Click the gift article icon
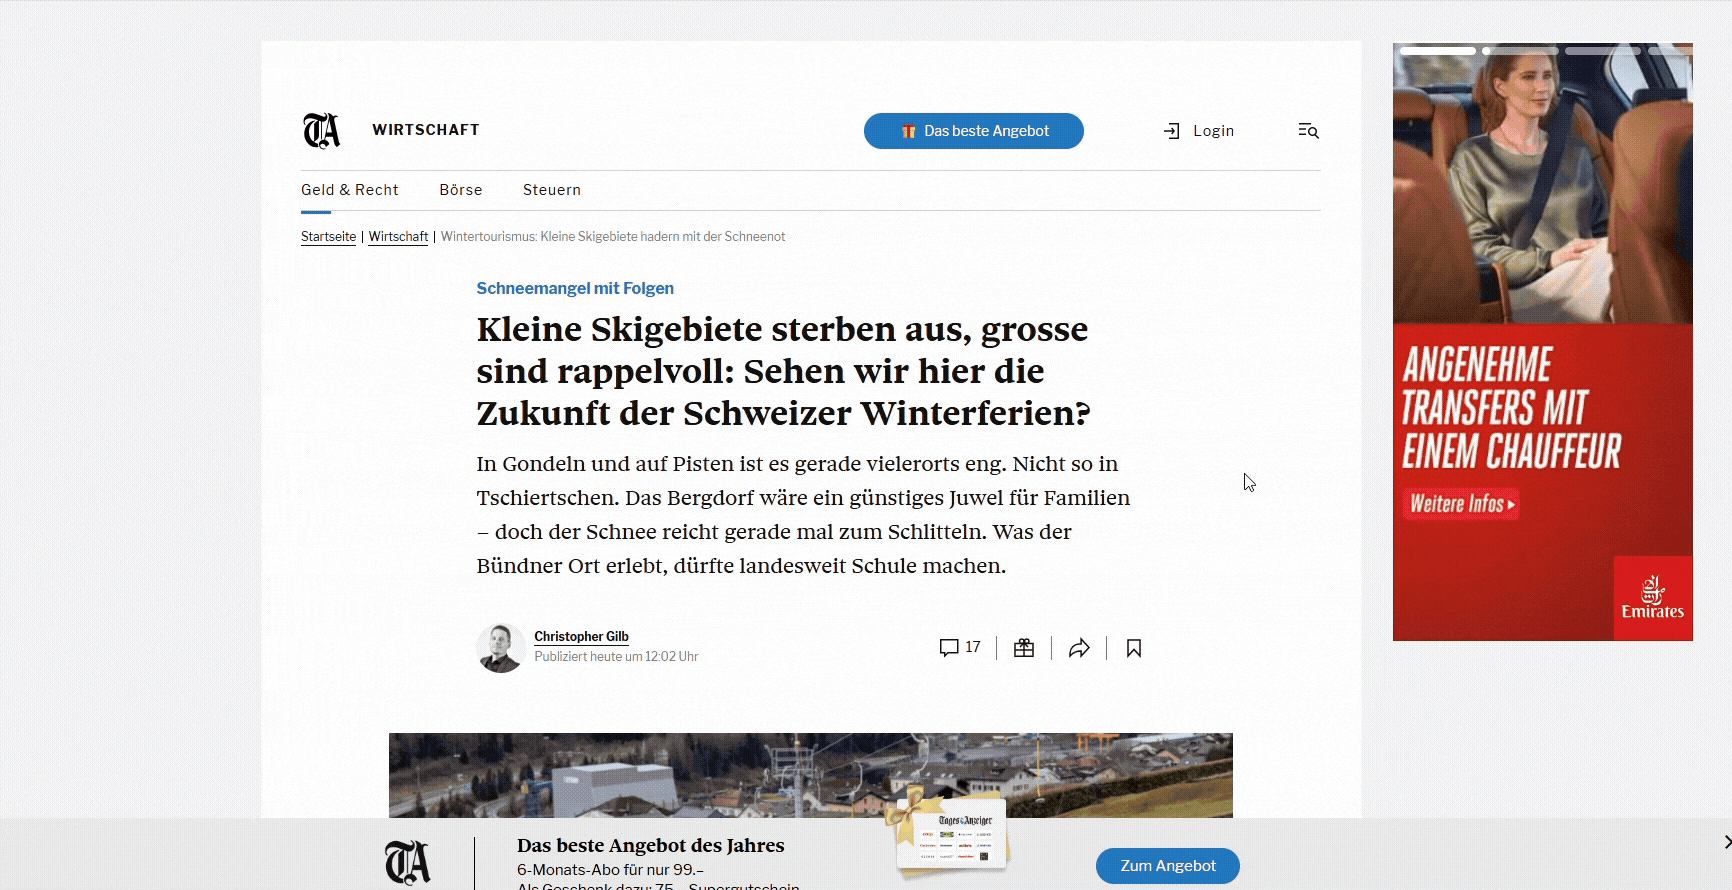 pos(1024,648)
